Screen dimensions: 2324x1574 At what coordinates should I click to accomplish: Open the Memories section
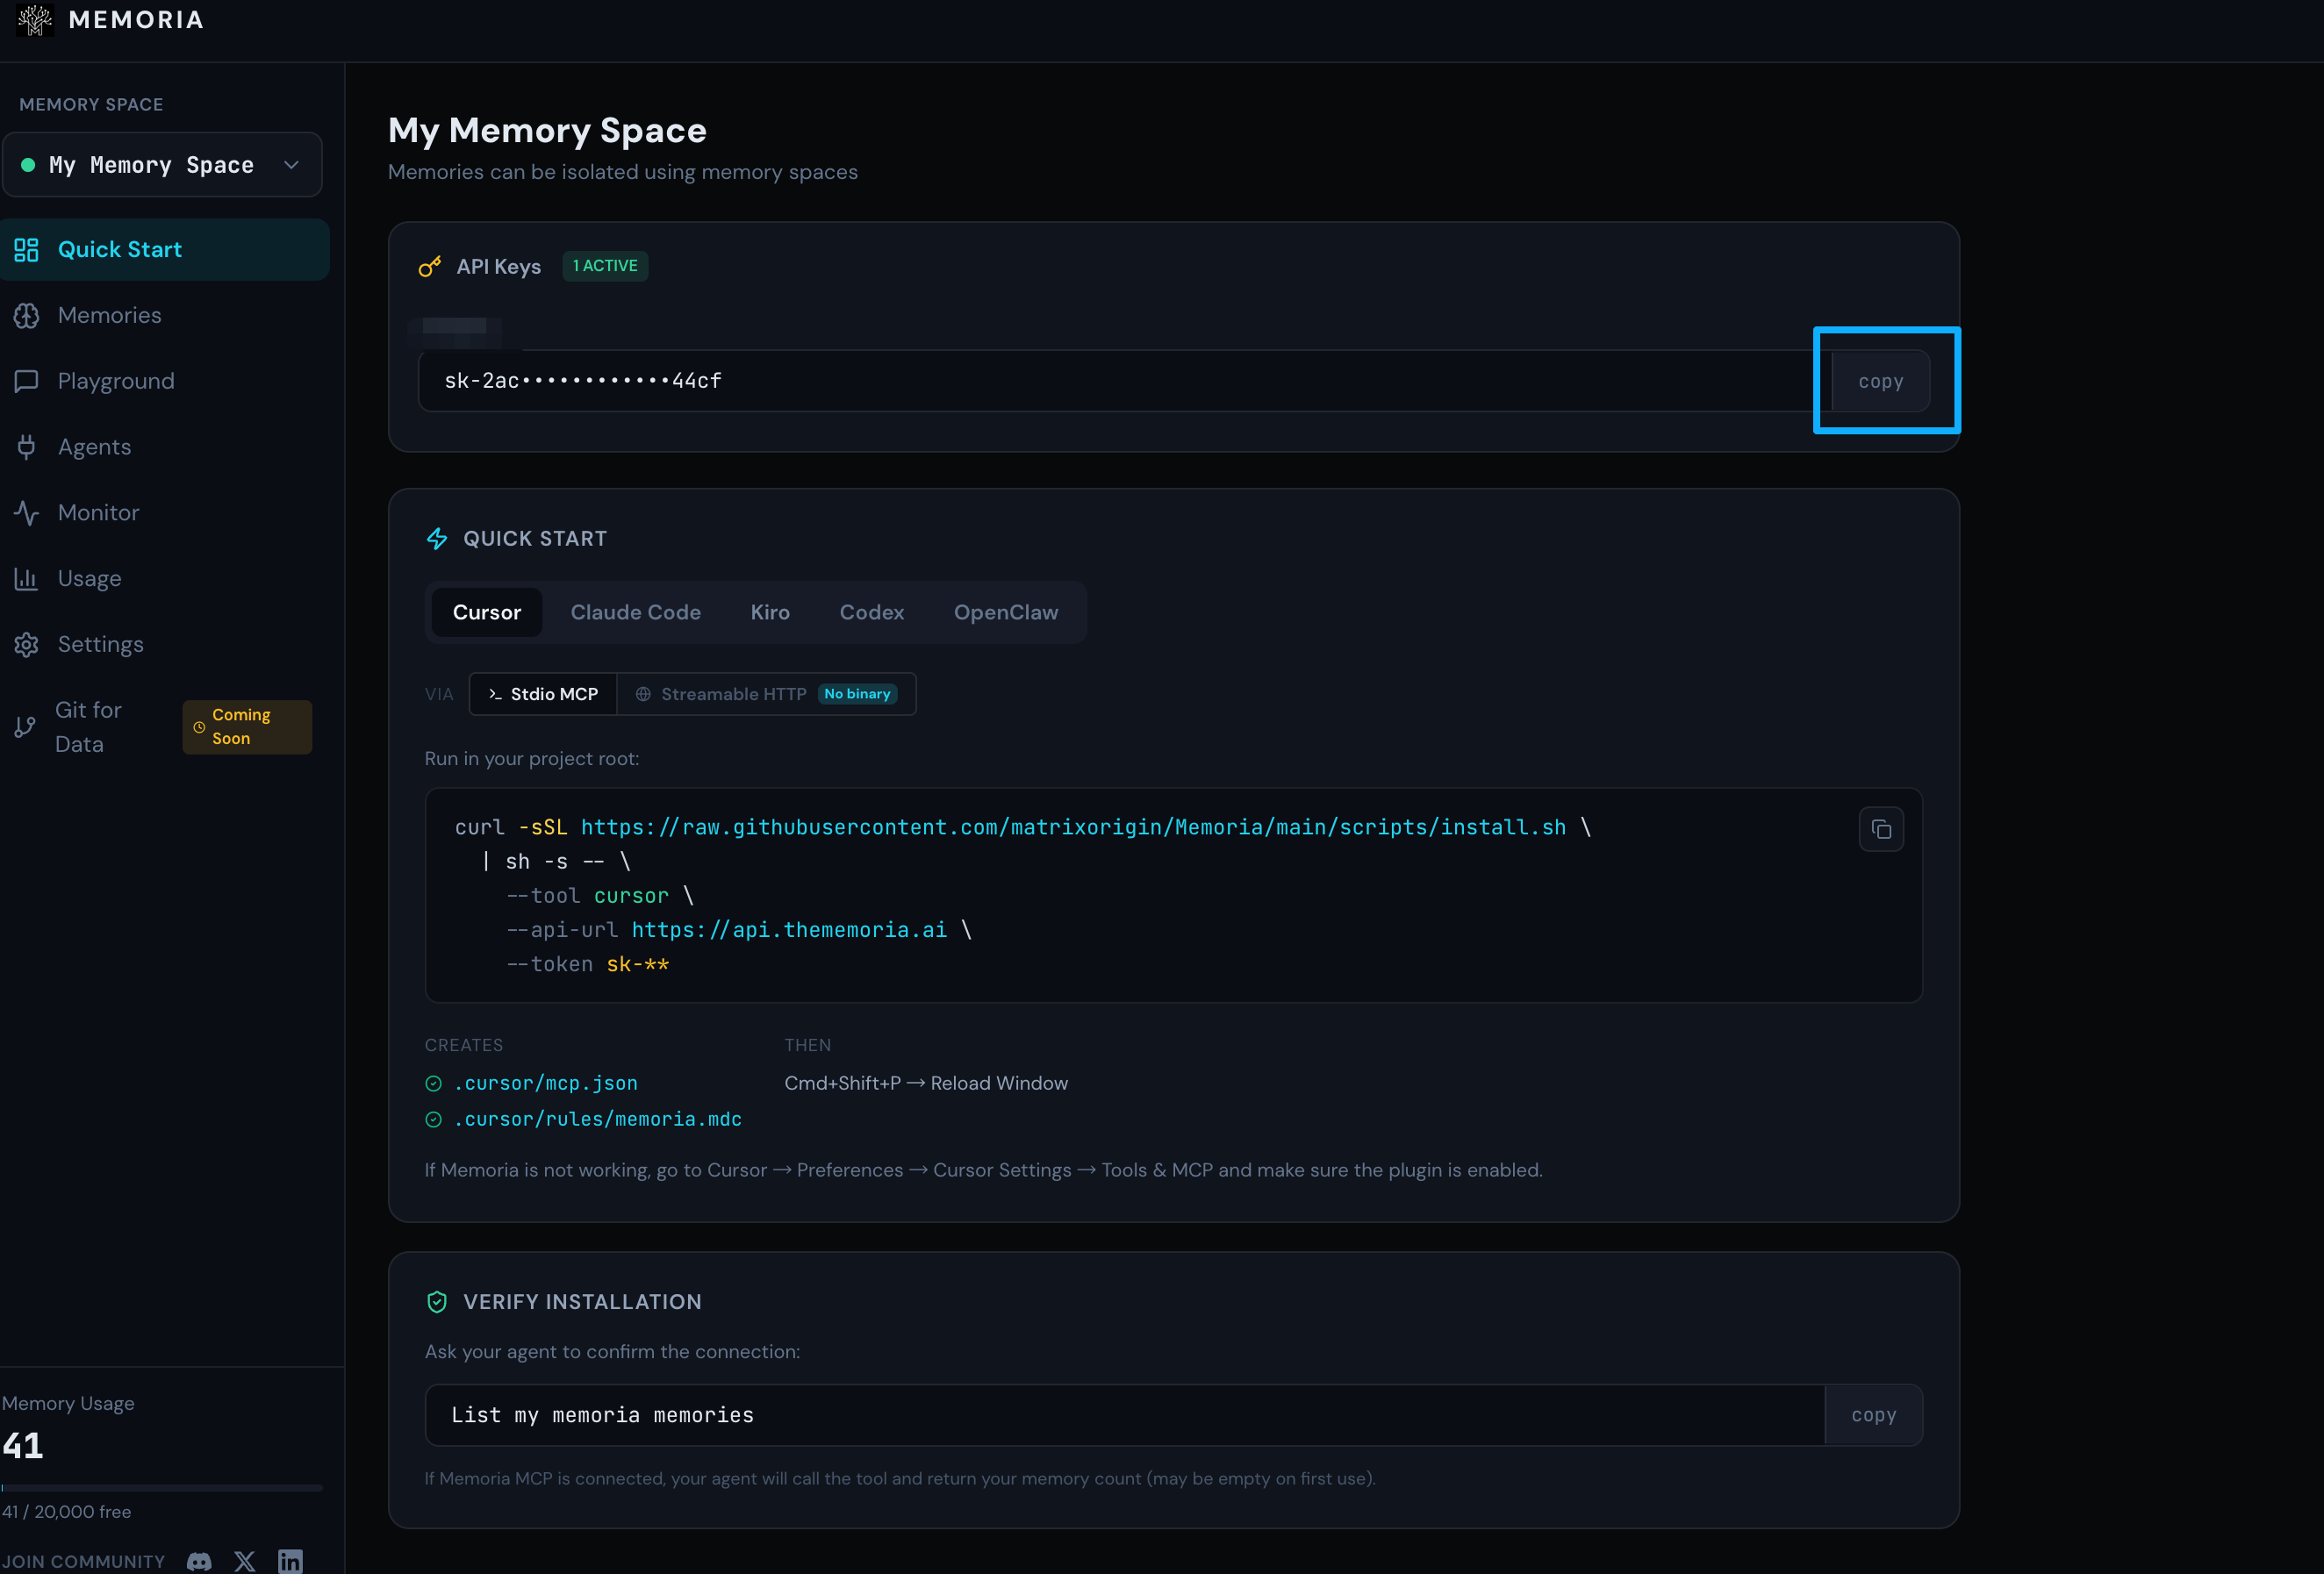(x=109, y=315)
